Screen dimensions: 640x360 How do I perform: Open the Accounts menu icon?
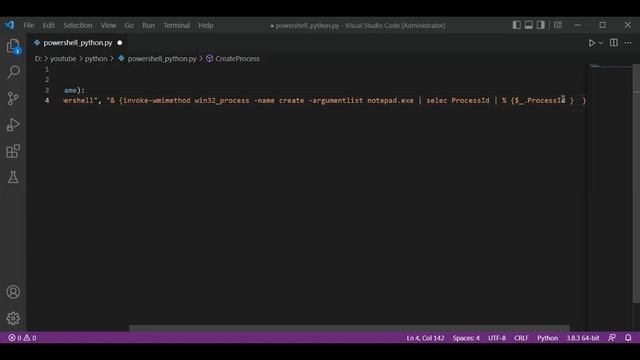click(13, 292)
